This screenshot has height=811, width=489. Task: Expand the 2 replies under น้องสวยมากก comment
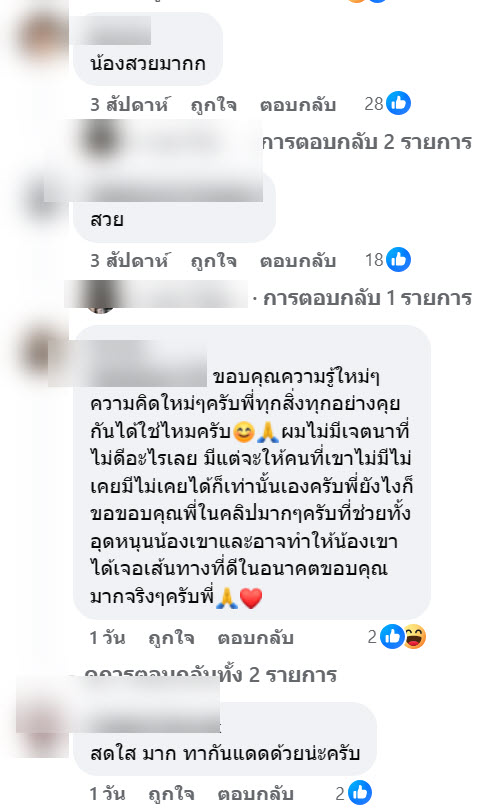click(x=367, y=142)
